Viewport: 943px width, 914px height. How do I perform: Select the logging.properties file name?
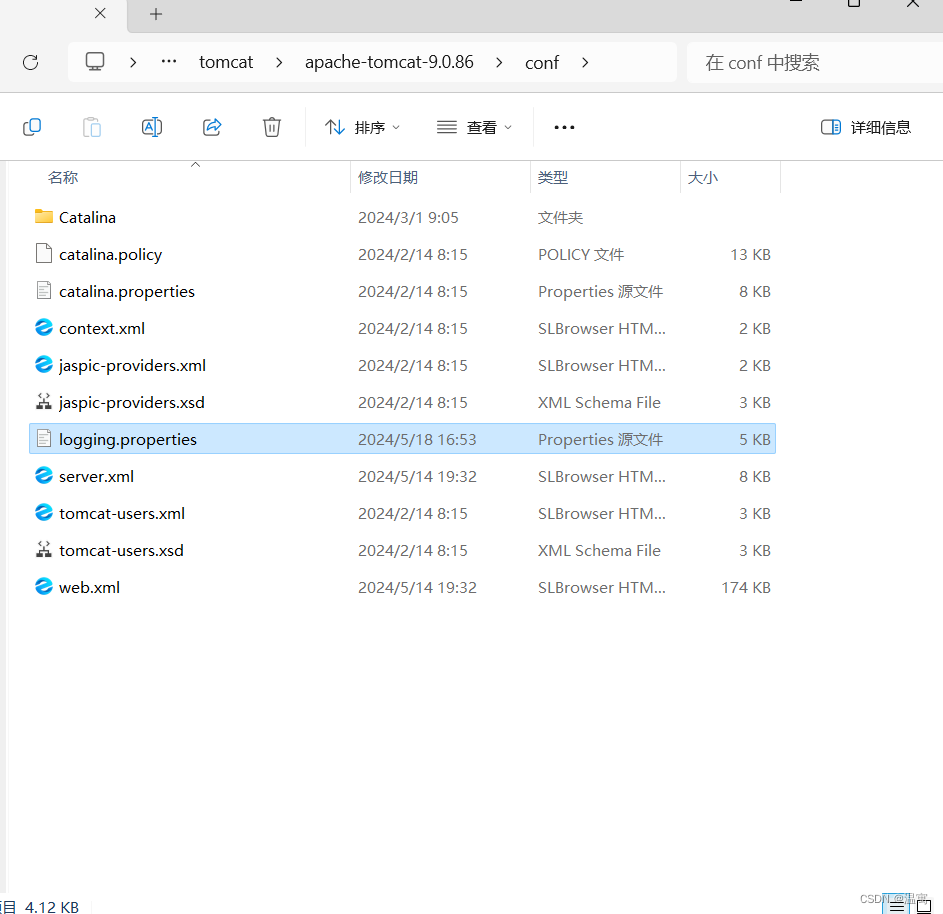click(127, 440)
